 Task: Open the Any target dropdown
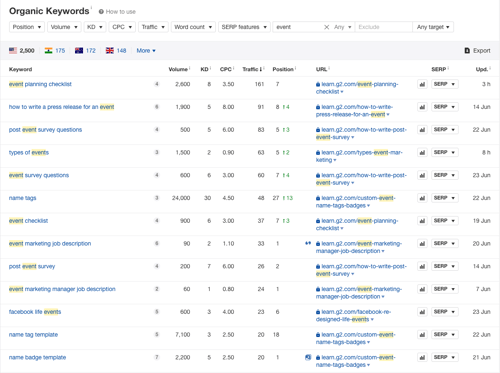[x=433, y=27]
